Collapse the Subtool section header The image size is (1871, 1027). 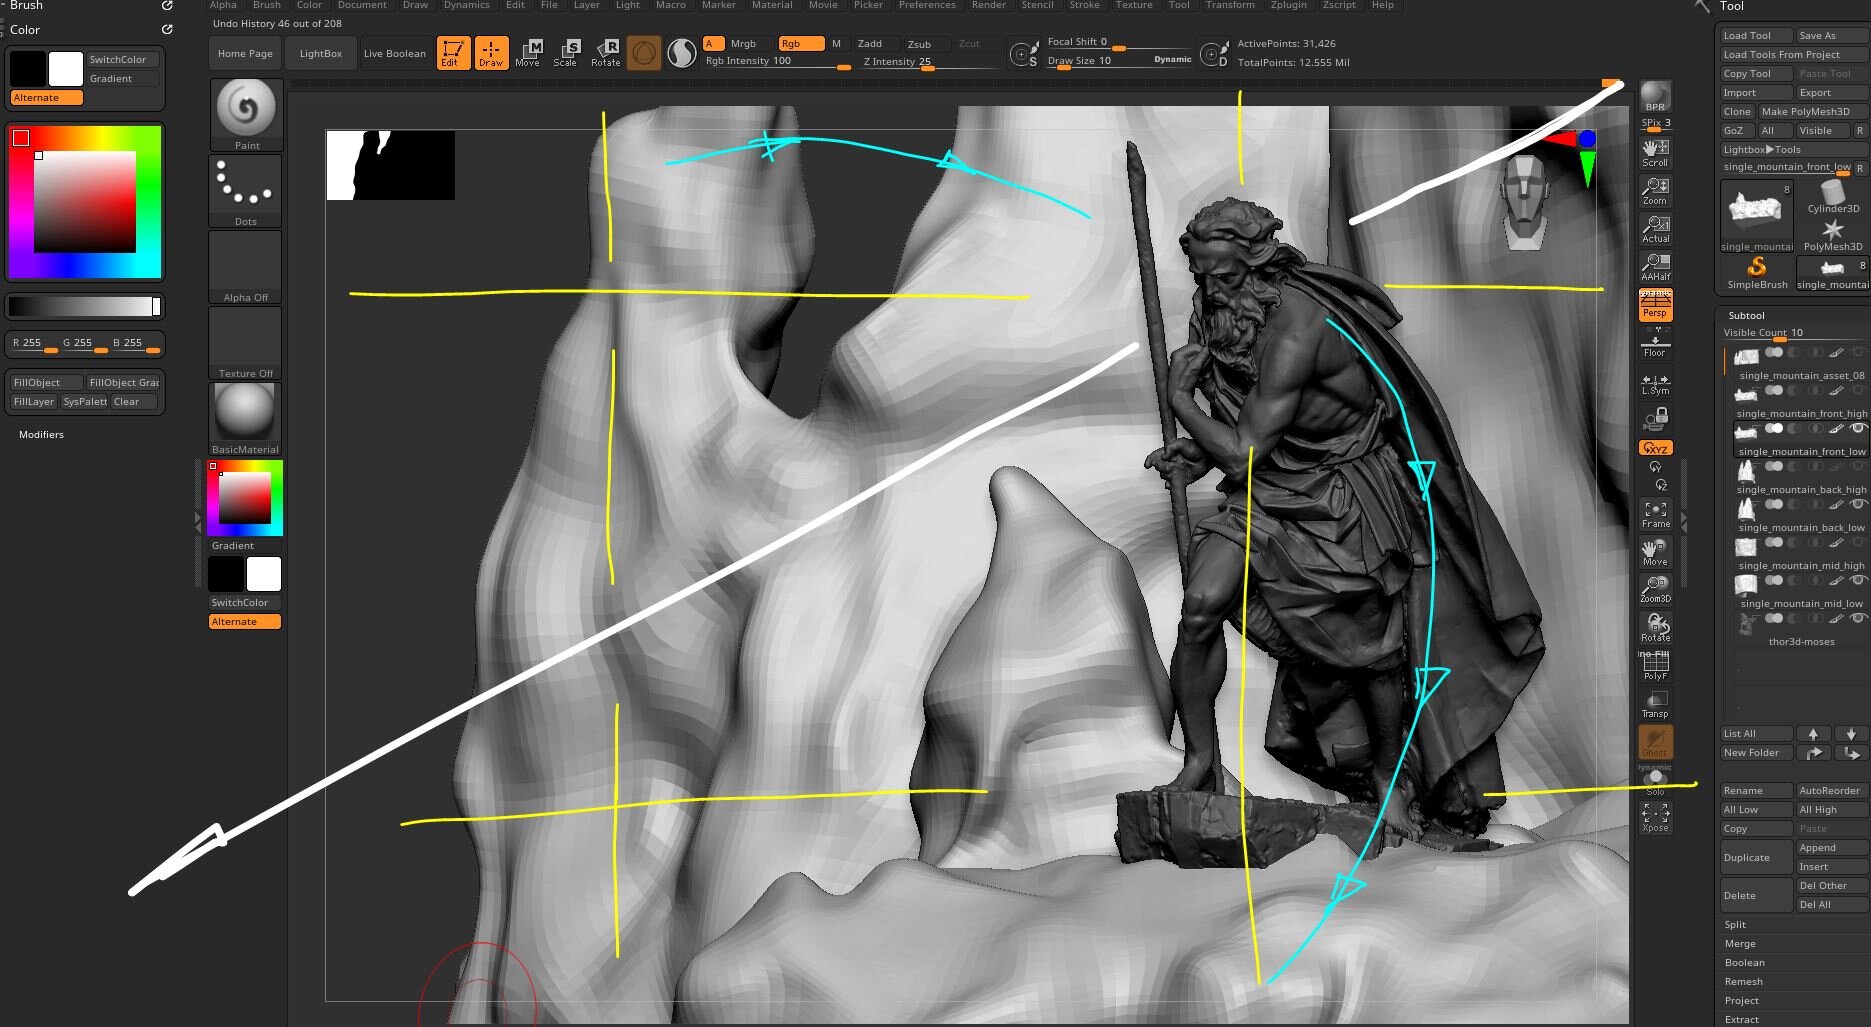click(x=1746, y=315)
